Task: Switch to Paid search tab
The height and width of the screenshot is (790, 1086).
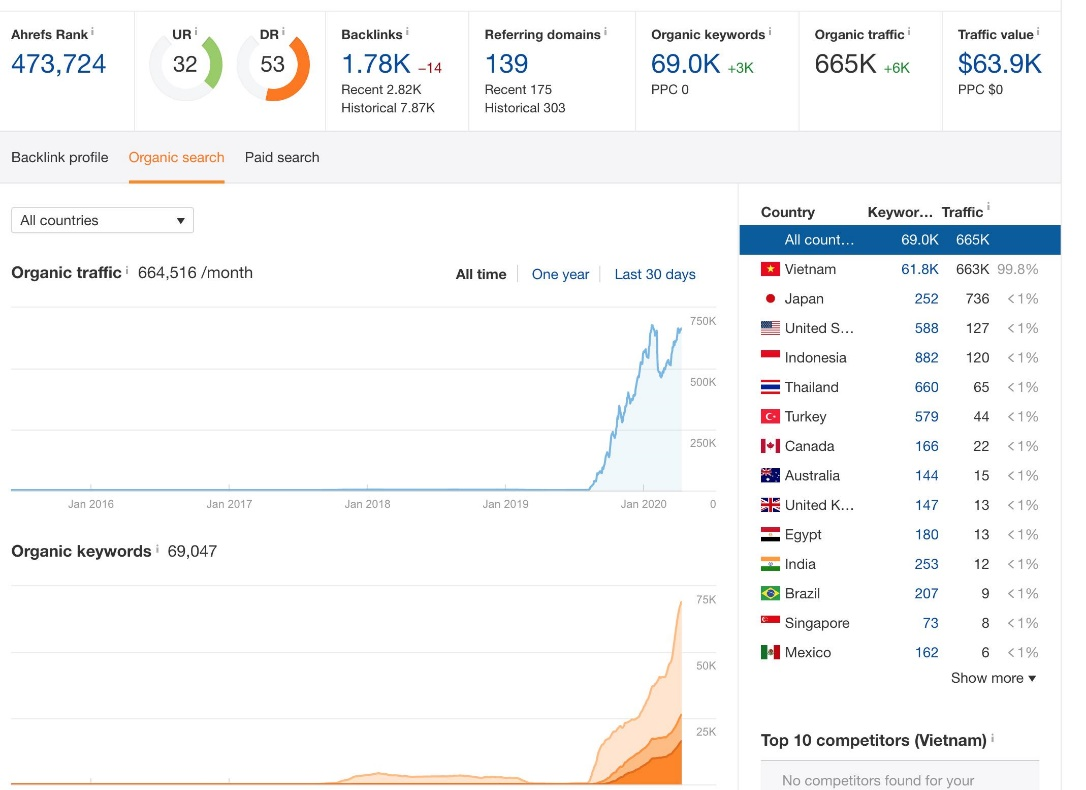Action: pos(282,157)
